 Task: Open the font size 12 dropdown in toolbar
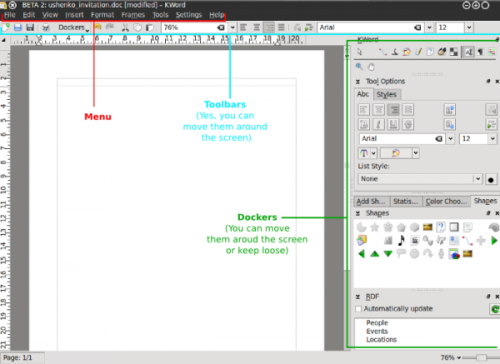click(x=469, y=28)
